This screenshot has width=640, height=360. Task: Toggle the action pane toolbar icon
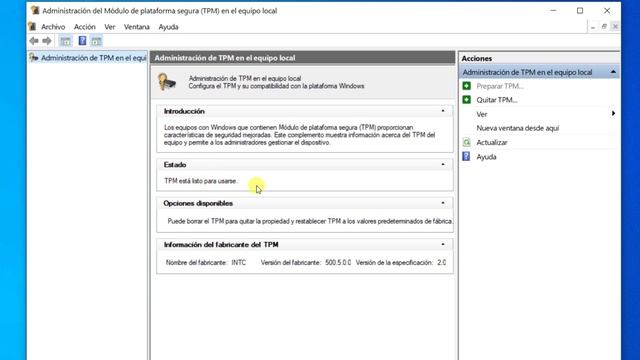point(96,41)
